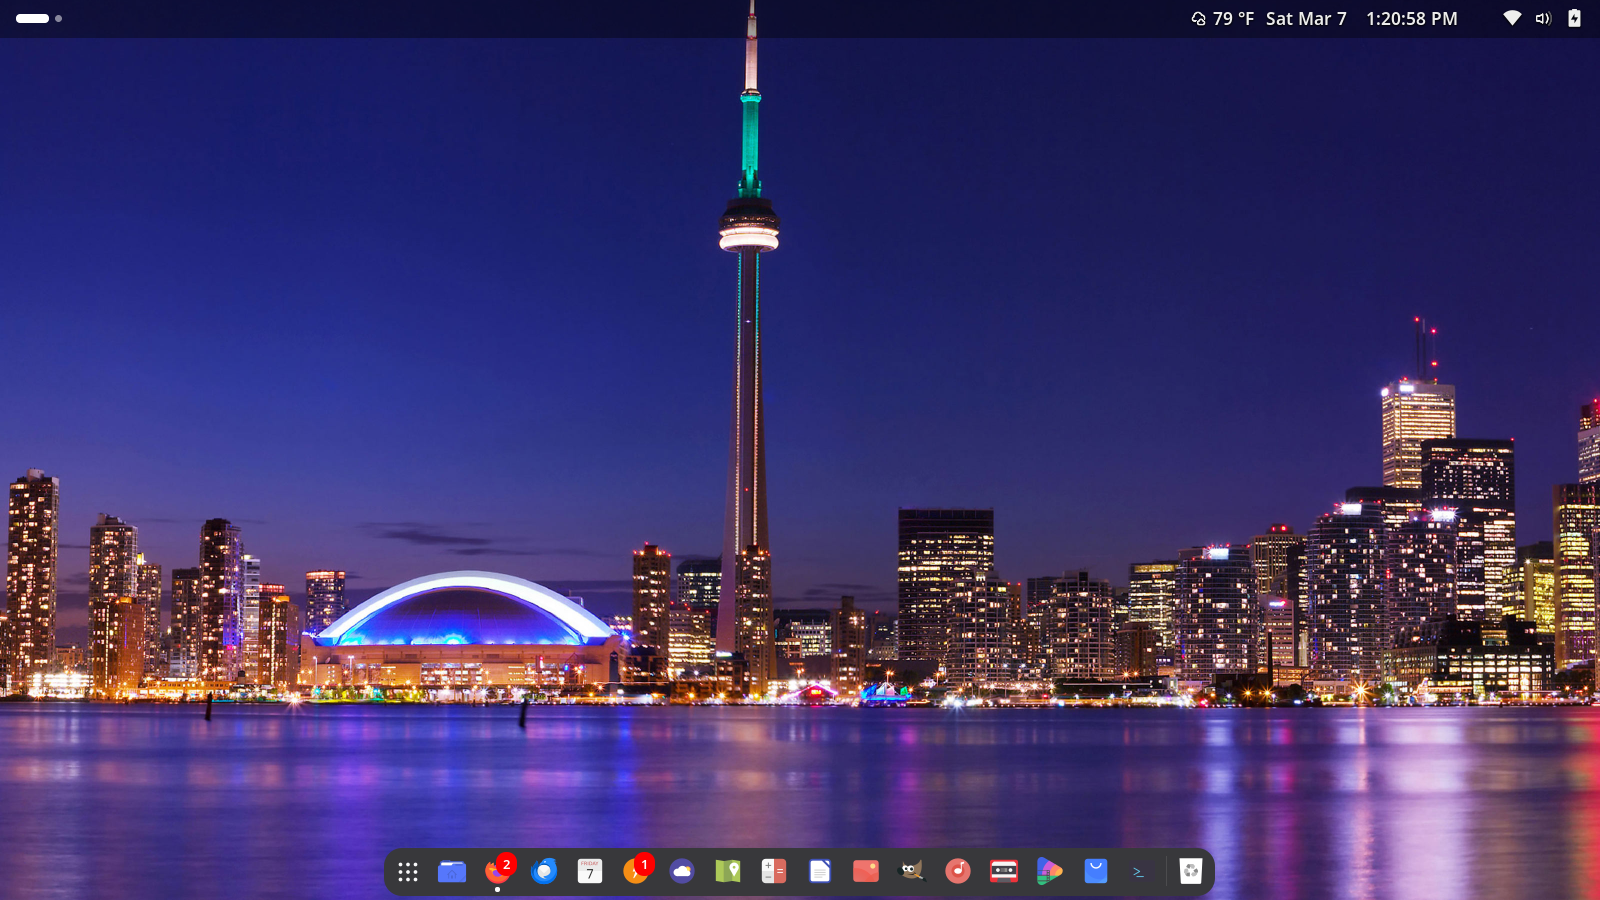Switch to the second workspace dot
Image resolution: width=1600 pixels, height=900 pixels.
pyautogui.click(x=59, y=18)
